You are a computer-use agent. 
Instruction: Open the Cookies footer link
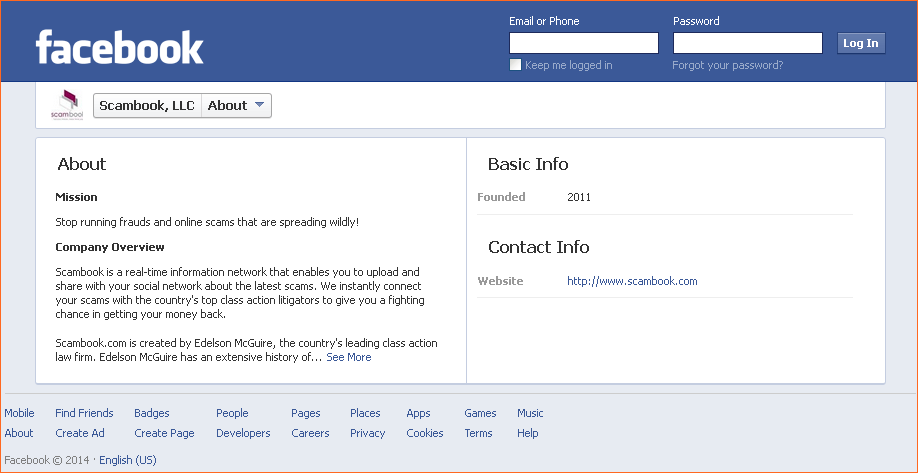(424, 433)
